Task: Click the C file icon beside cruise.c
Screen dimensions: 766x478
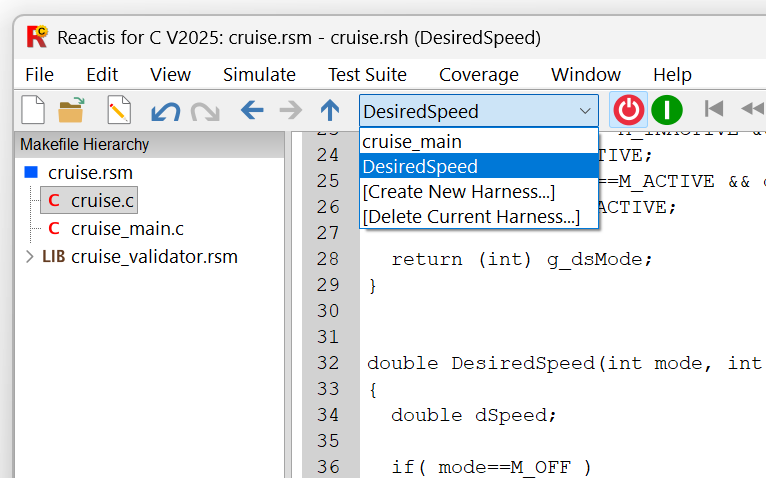Action: 54,200
